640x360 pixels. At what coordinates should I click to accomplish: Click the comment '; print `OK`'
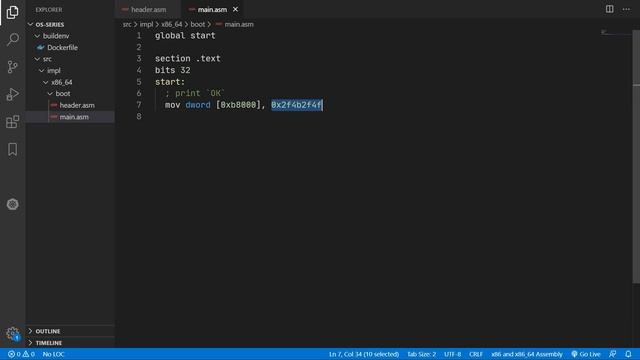195,93
